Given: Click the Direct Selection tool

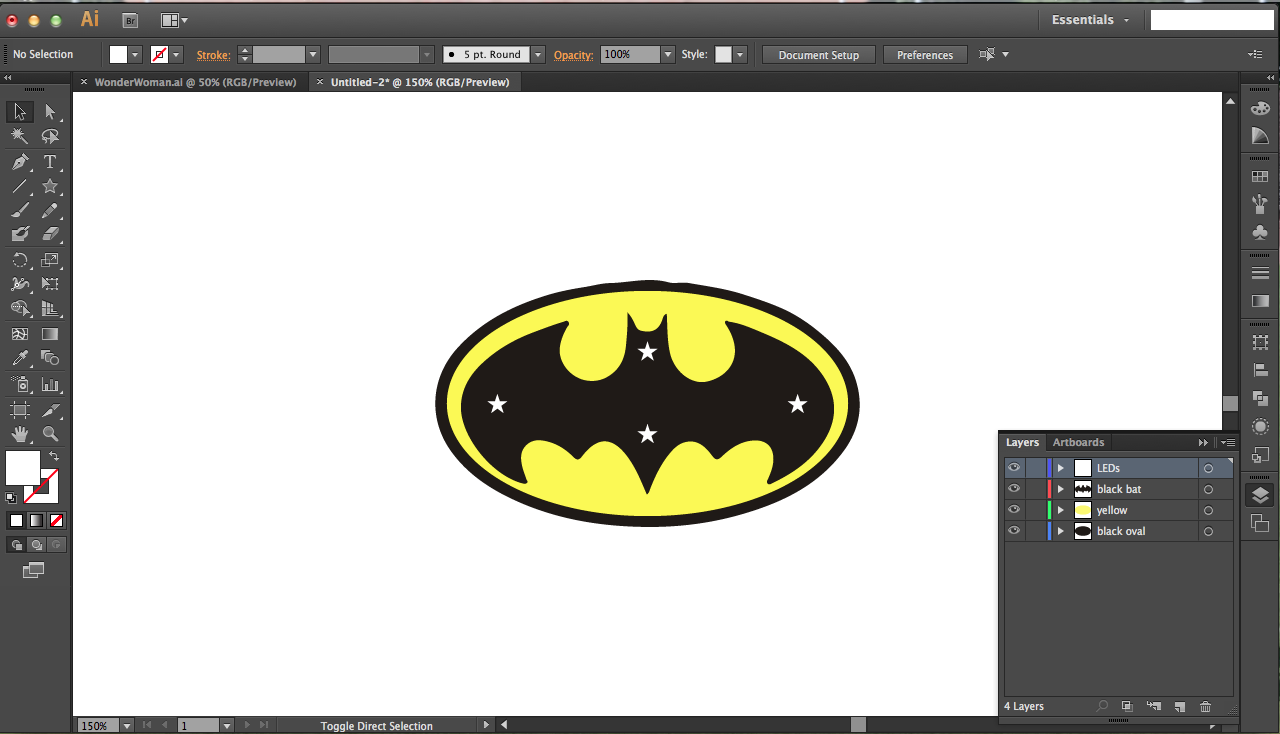Looking at the screenshot, I should point(50,112).
